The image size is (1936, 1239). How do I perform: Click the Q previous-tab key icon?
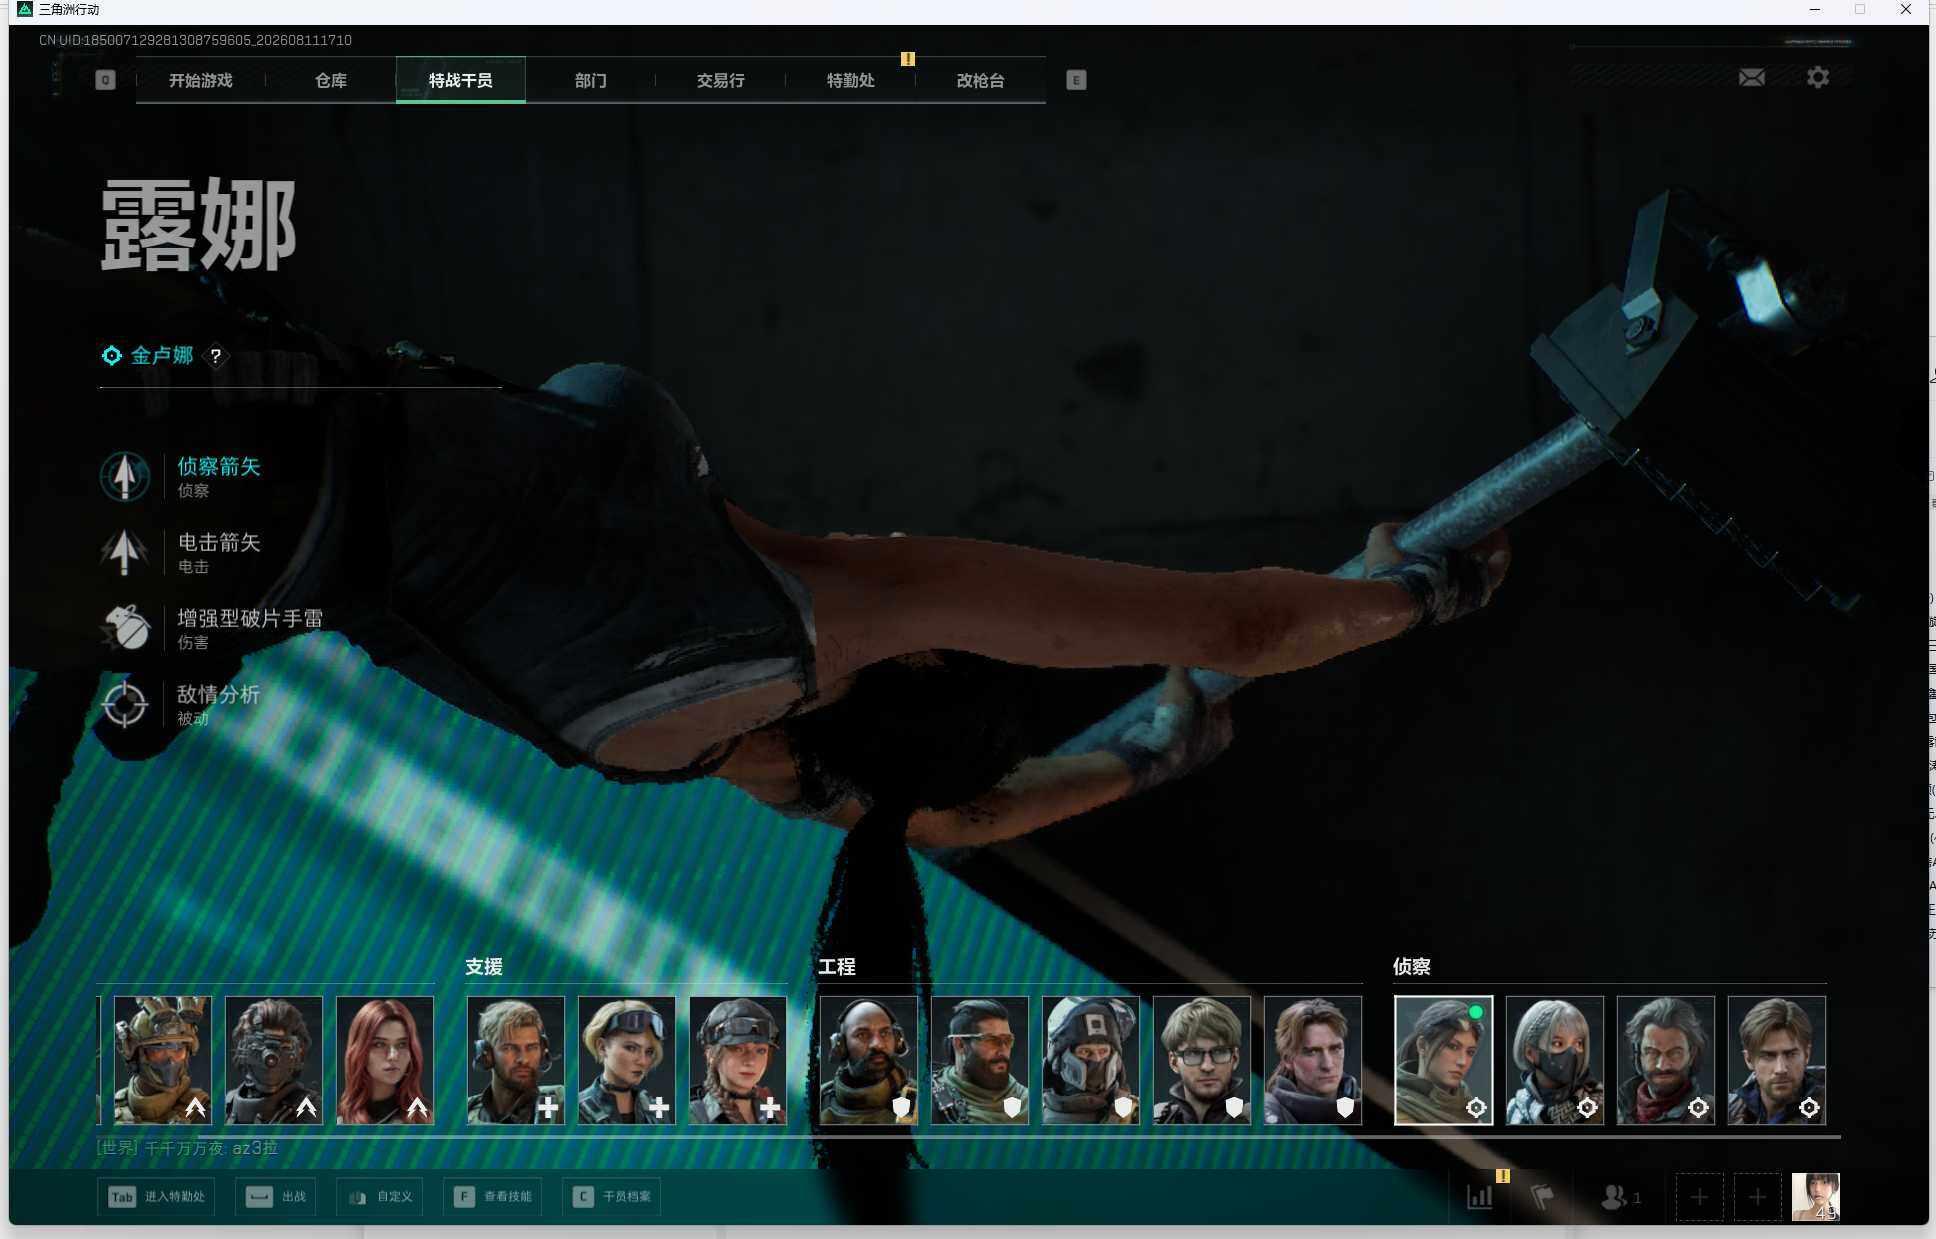click(105, 80)
